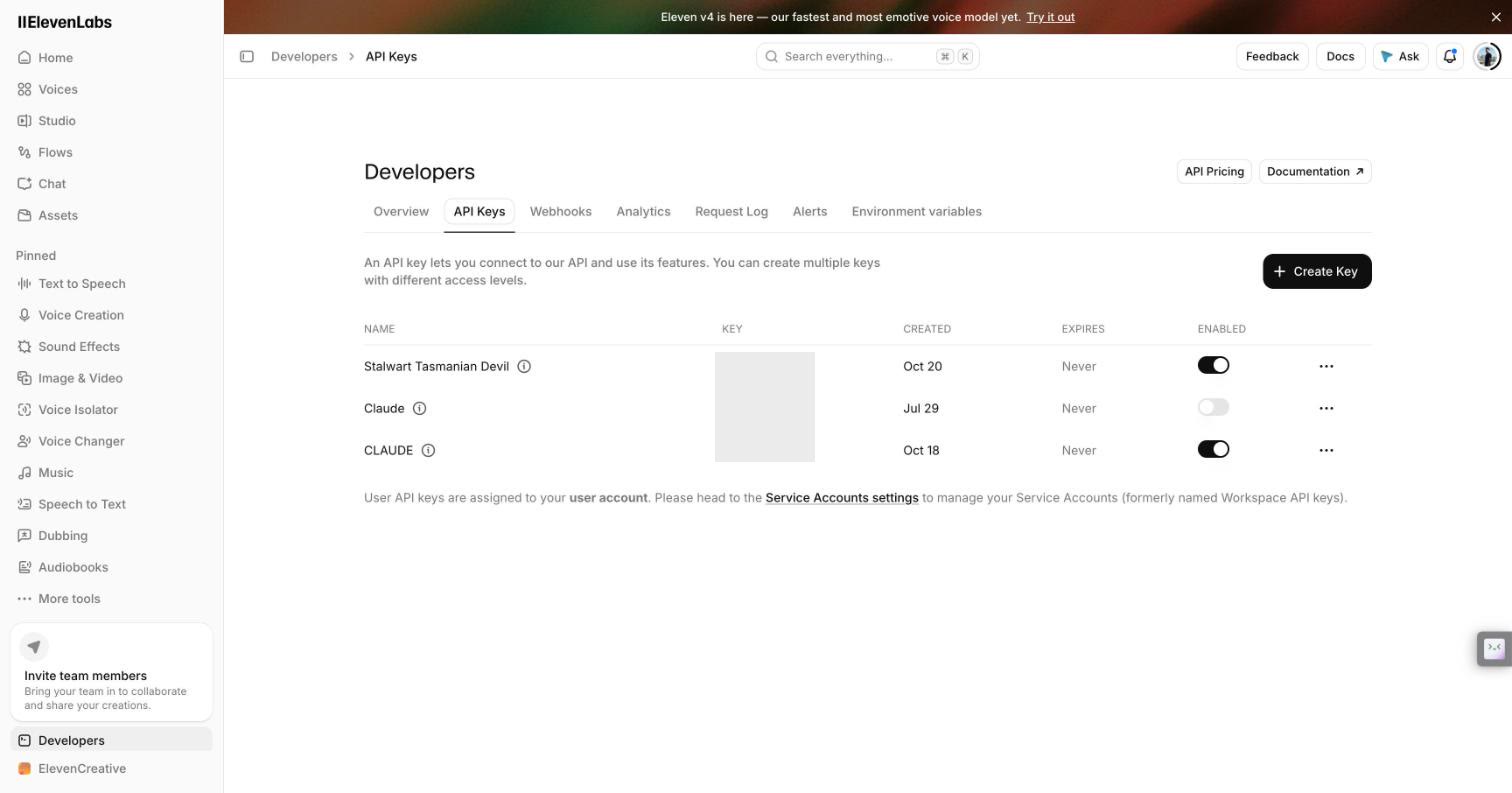Open the floating widget at right edge
This screenshot has height=793, width=1512.
click(x=1494, y=649)
